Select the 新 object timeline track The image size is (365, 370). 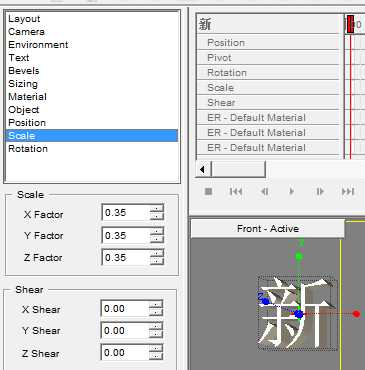(268, 24)
